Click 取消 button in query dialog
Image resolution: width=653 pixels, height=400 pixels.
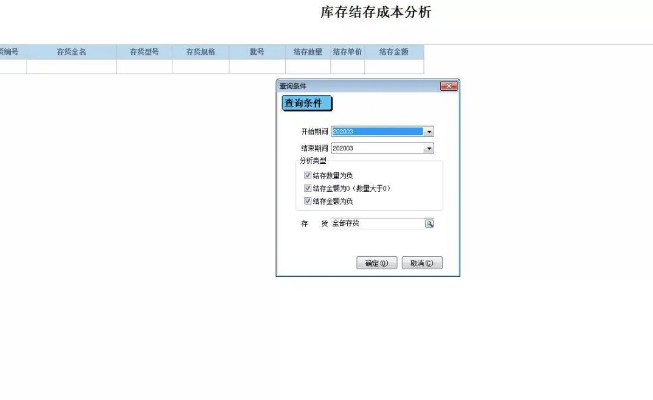(x=422, y=263)
